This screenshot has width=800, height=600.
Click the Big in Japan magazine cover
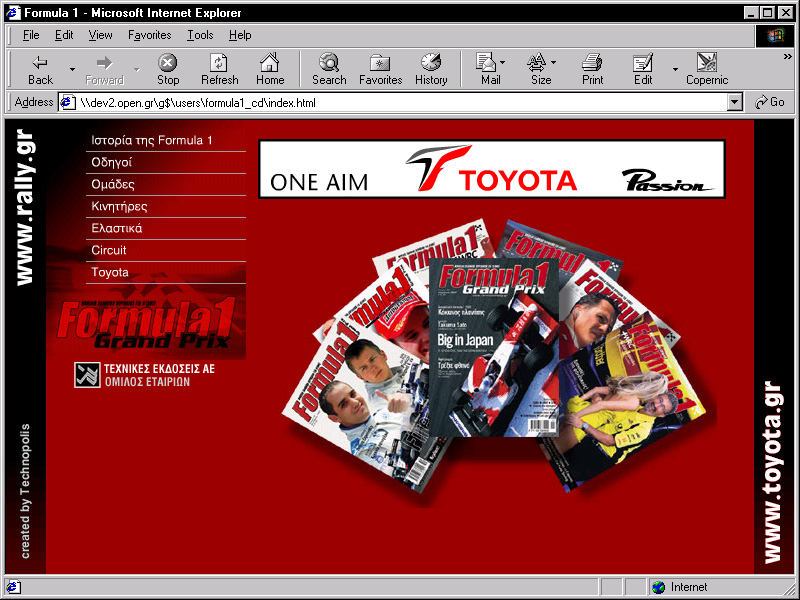point(494,347)
